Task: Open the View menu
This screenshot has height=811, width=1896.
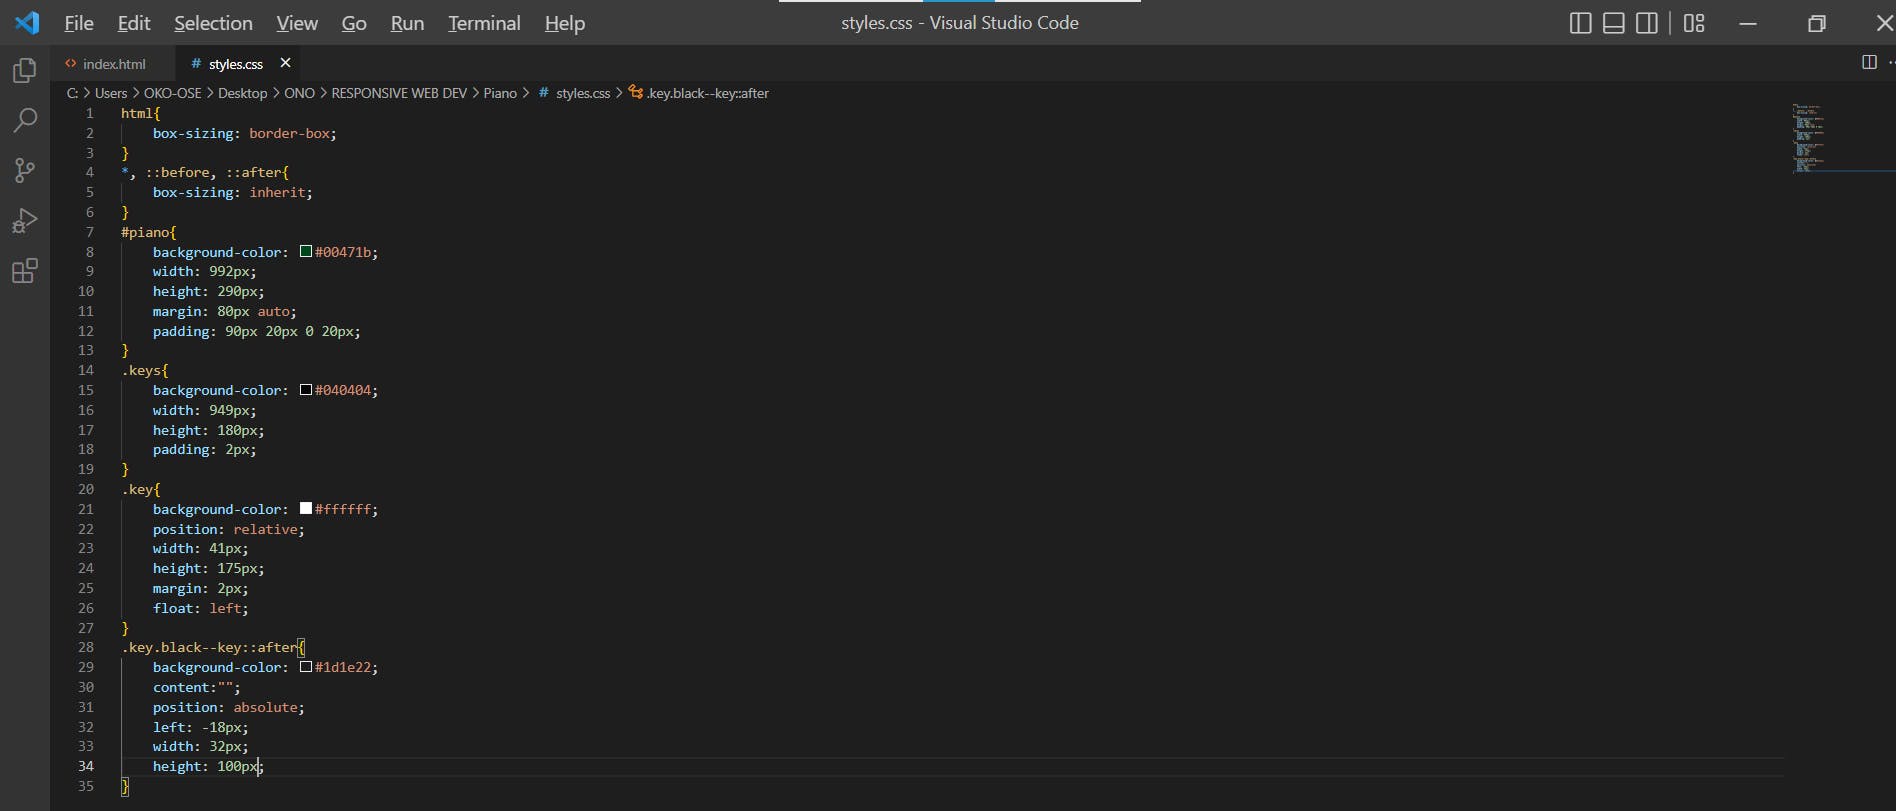Action: coord(297,23)
